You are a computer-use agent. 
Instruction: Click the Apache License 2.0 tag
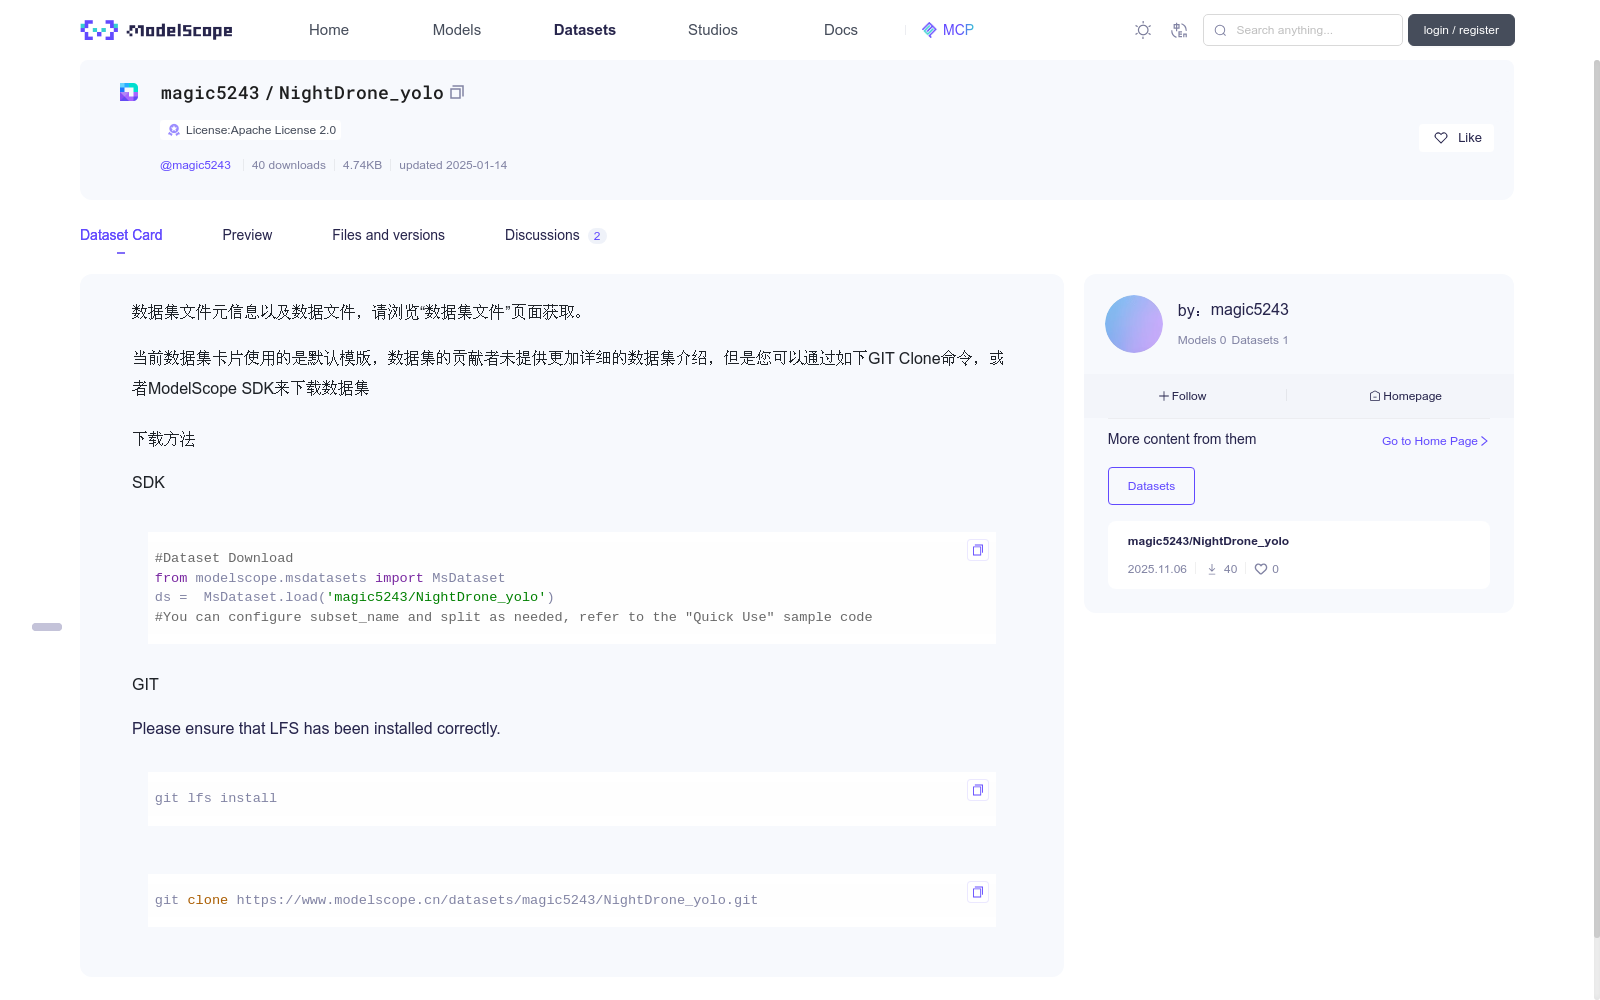pyautogui.click(x=250, y=130)
